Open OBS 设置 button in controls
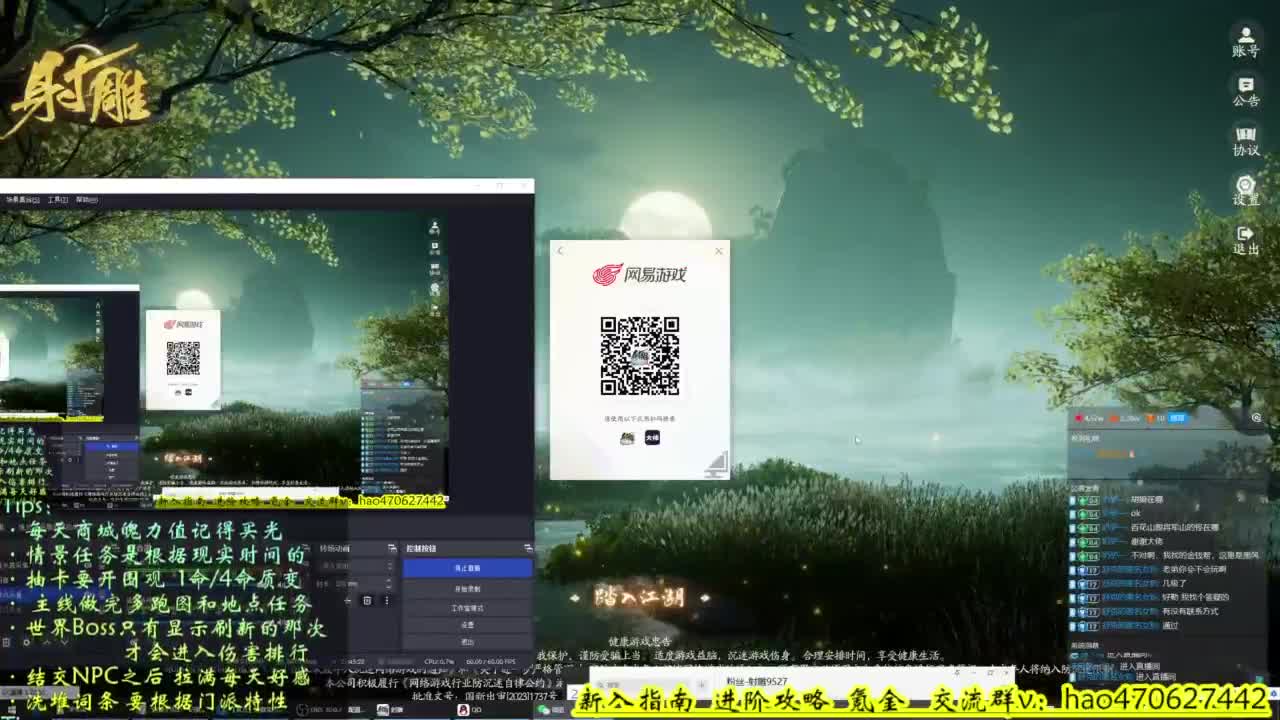 [x=467, y=624]
